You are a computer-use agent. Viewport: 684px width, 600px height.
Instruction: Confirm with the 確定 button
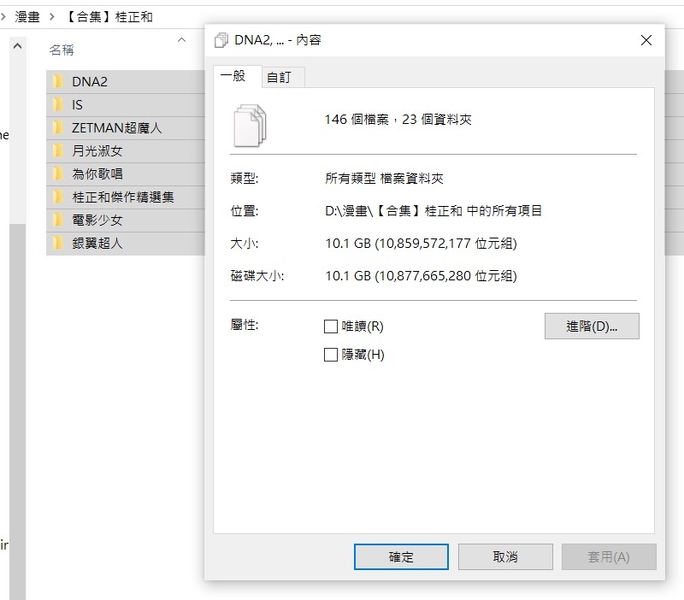point(401,556)
